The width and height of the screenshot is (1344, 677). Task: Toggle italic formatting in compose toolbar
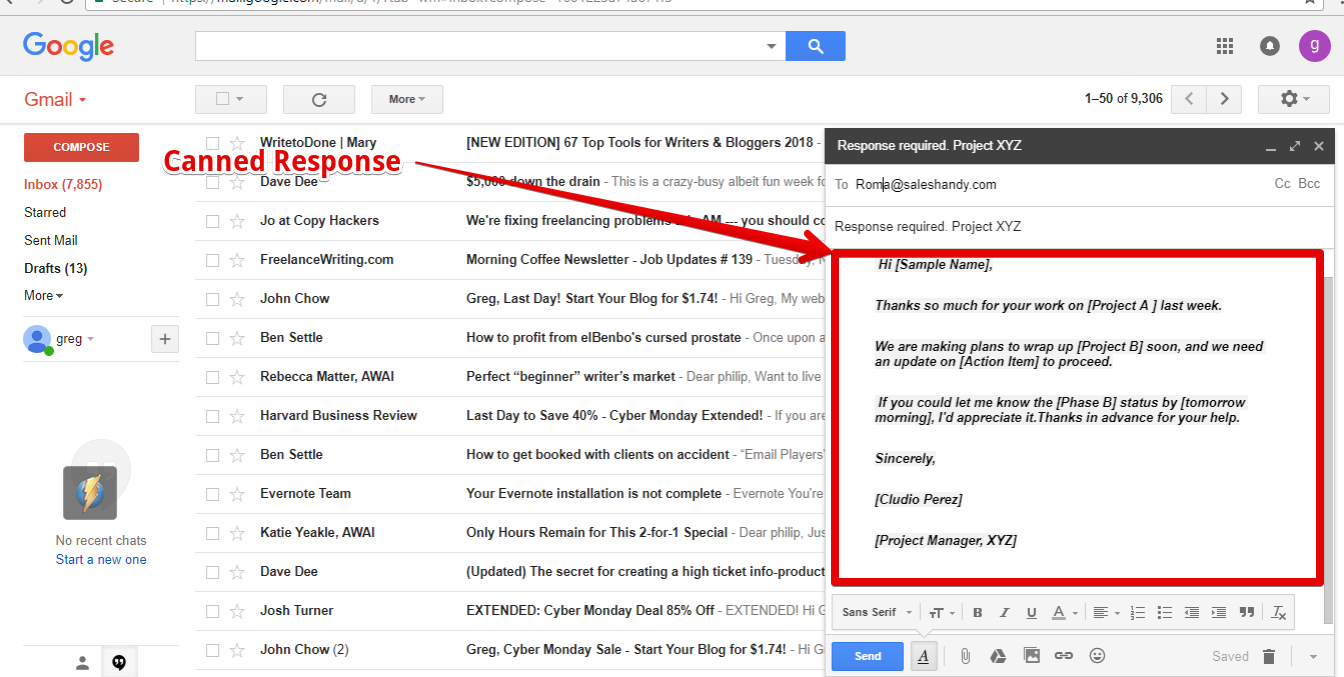[1004, 613]
